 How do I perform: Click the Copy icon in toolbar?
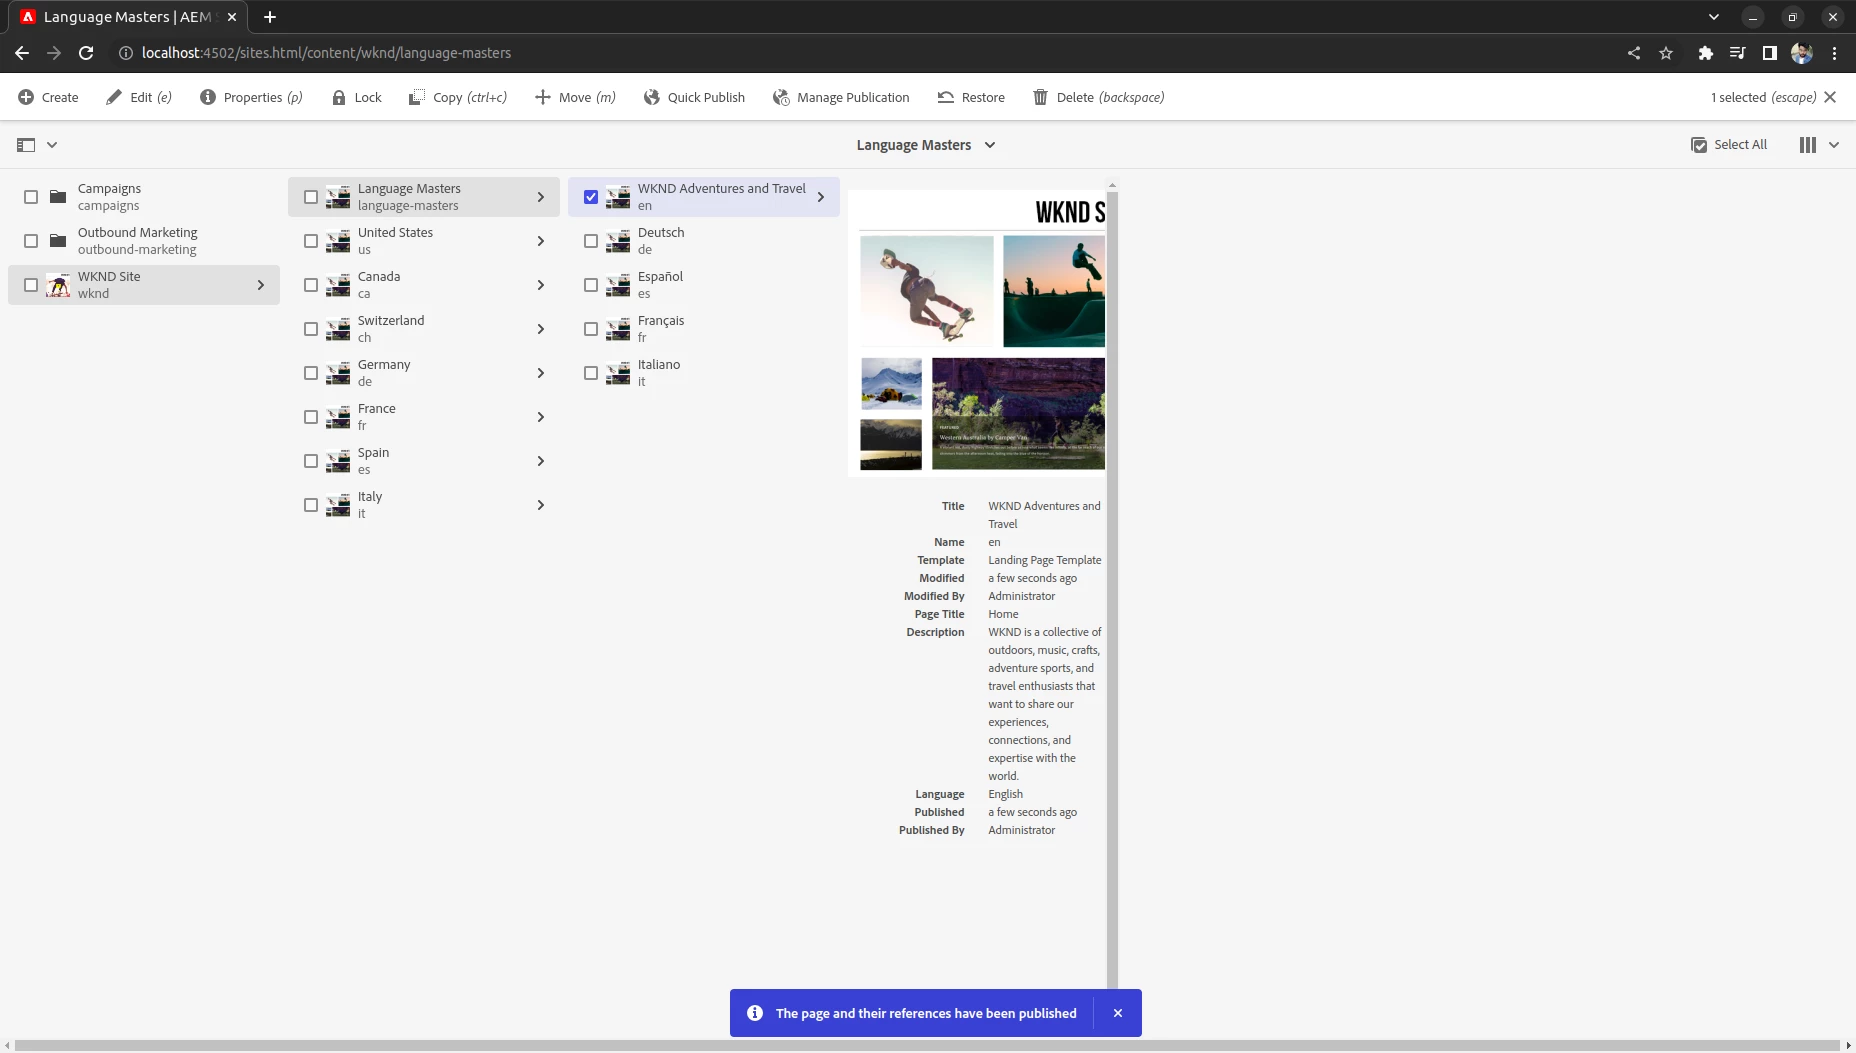[417, 97]
